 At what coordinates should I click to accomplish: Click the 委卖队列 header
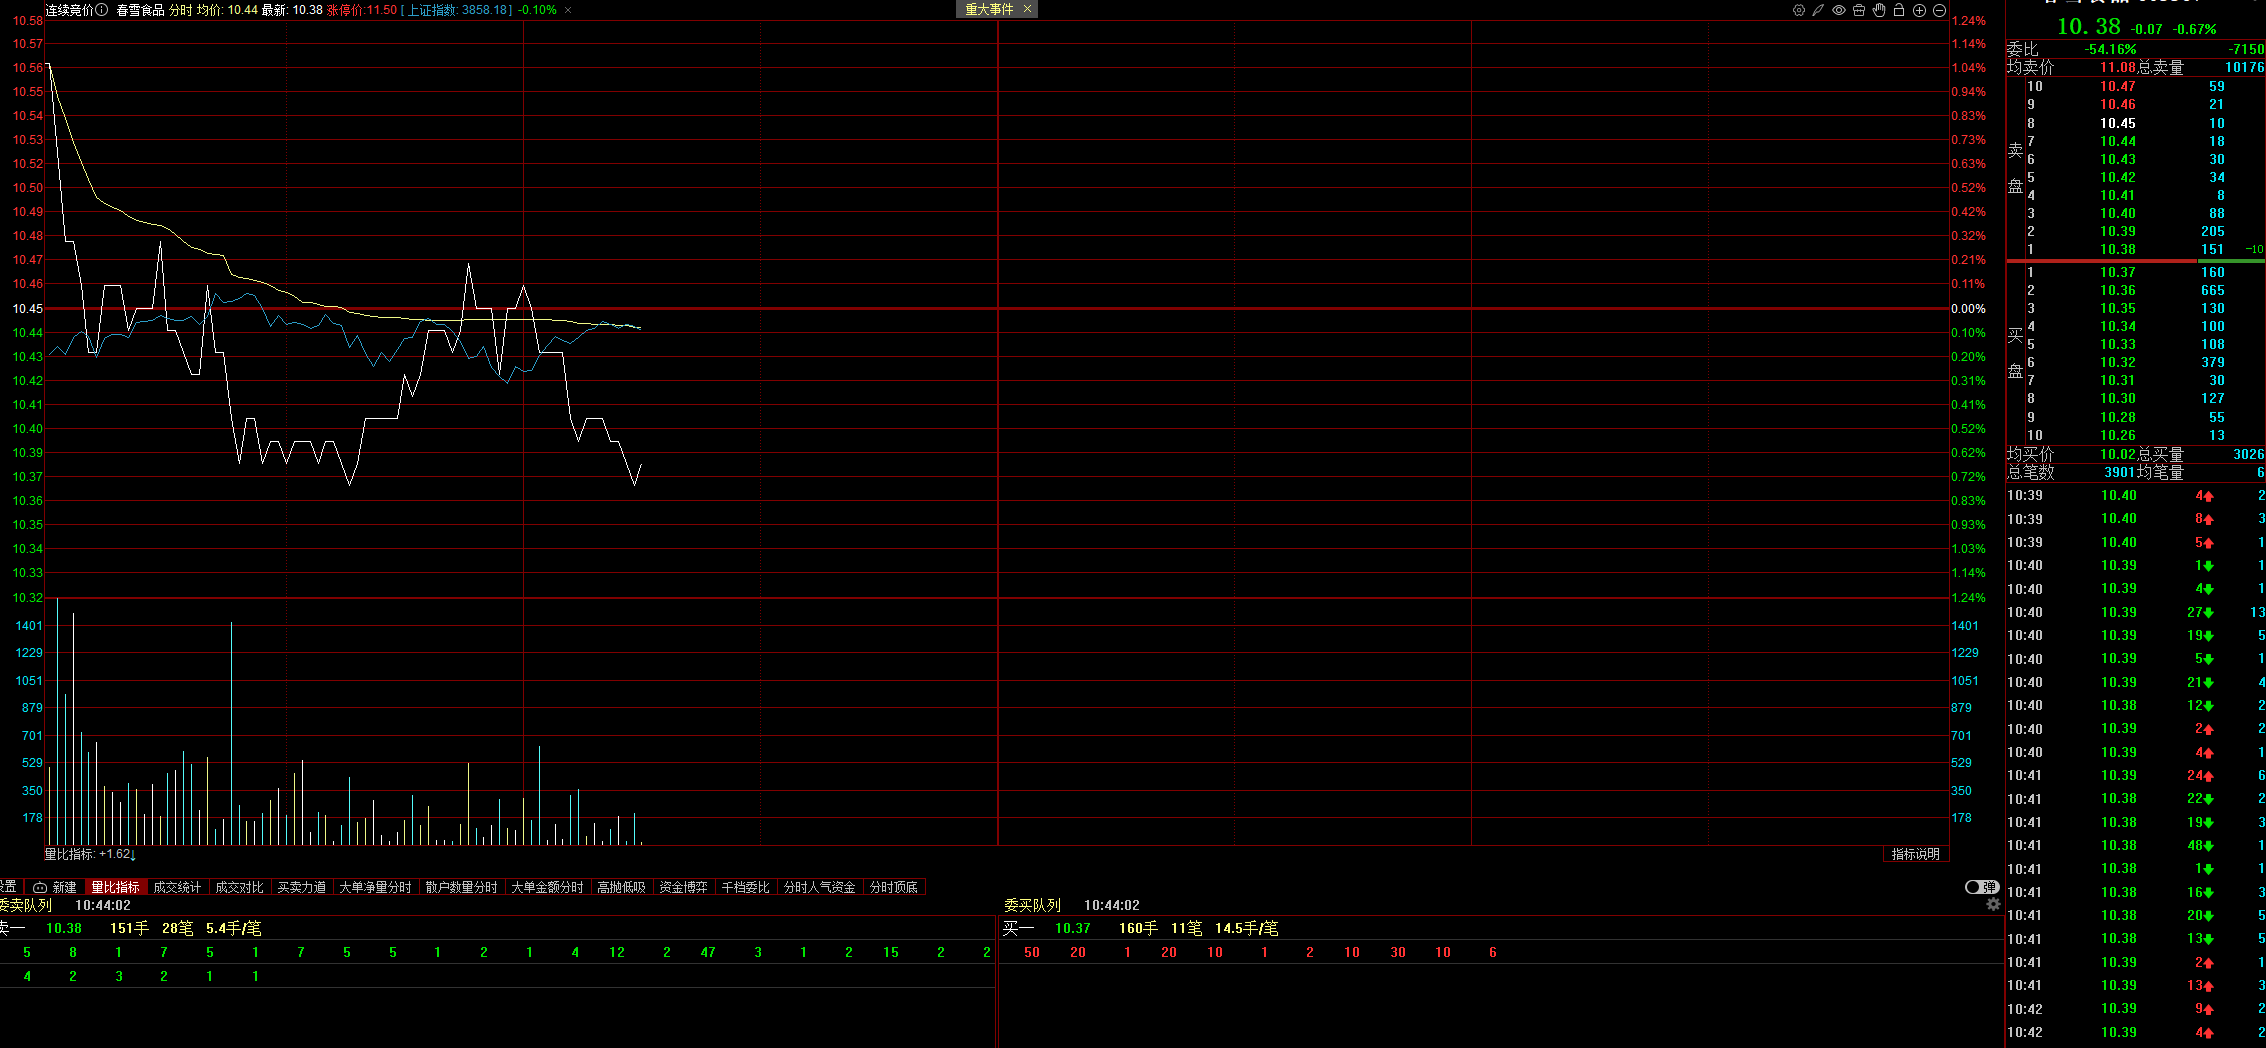click(25, 905)
